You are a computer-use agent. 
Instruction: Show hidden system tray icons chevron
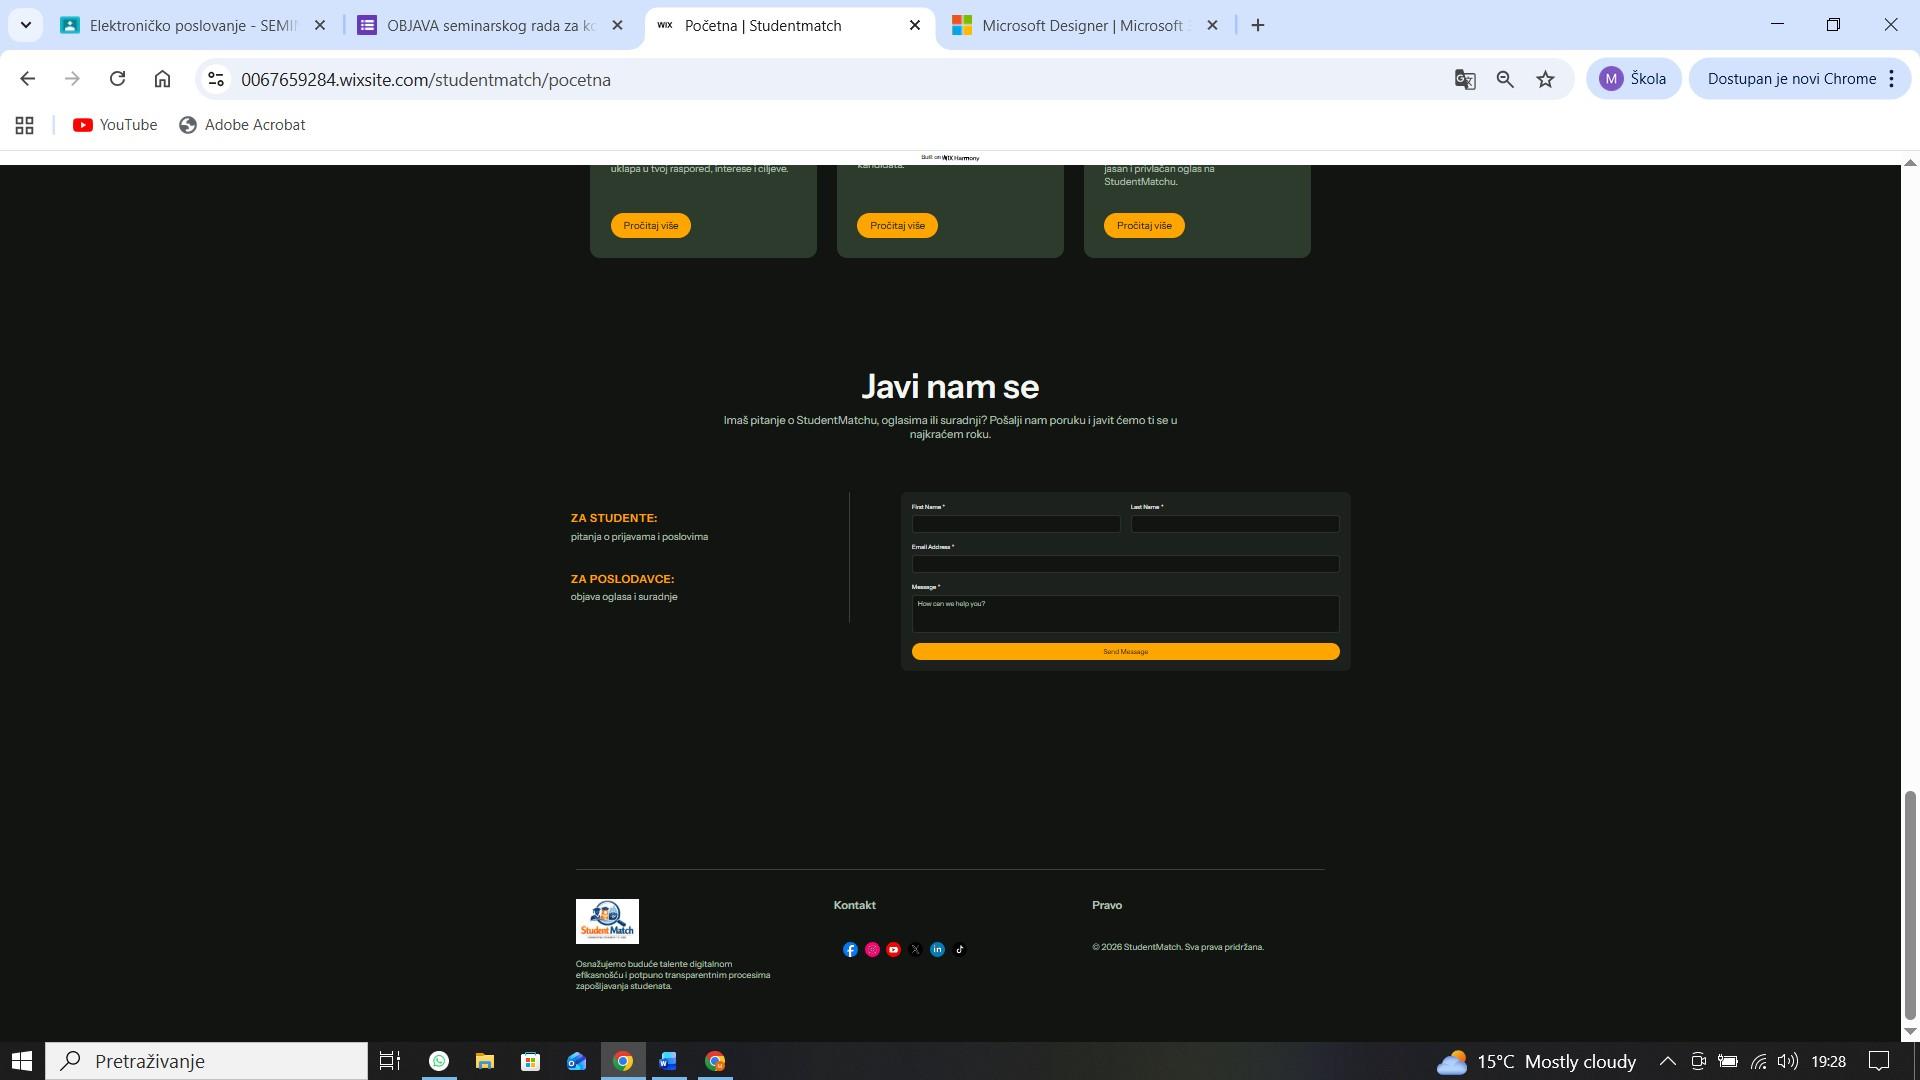[1667, 1061]
